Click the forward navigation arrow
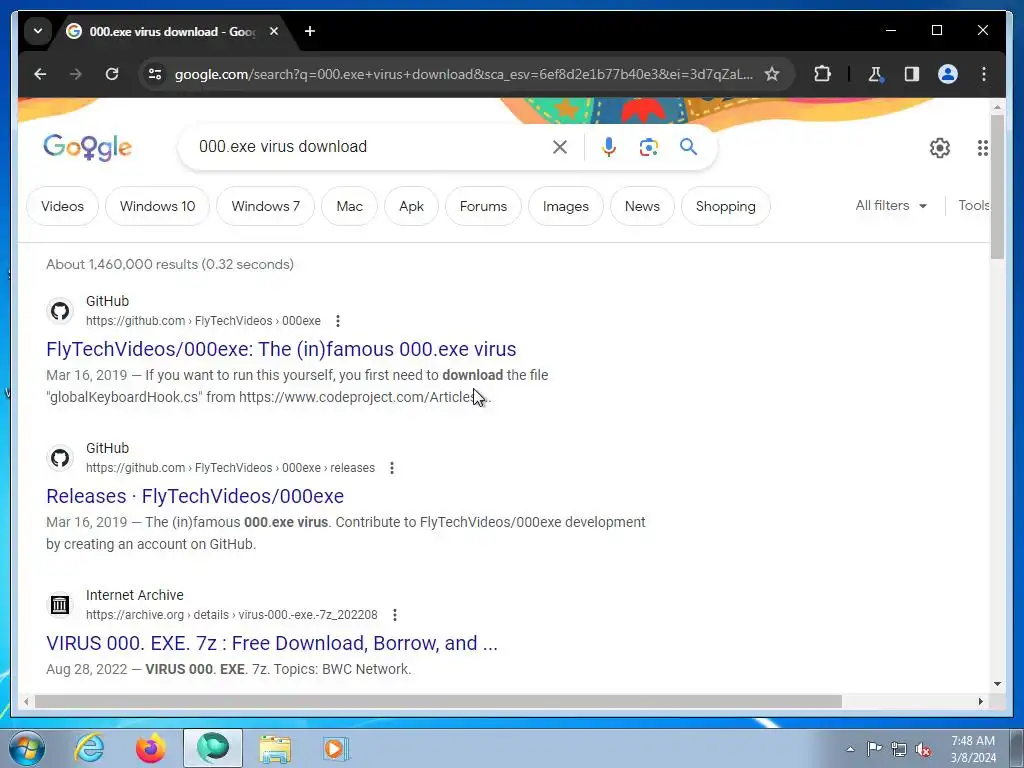The height and width of the screenshot is (768, 1024). pyautogui.click(x=76, y=74)
